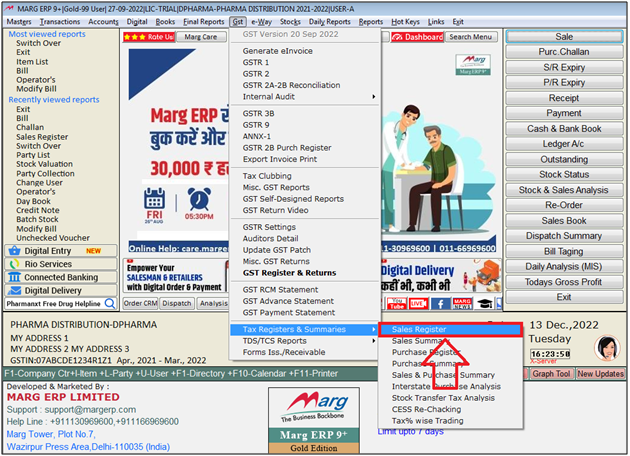Open the YouTube icon link

[x=397, y=304]
